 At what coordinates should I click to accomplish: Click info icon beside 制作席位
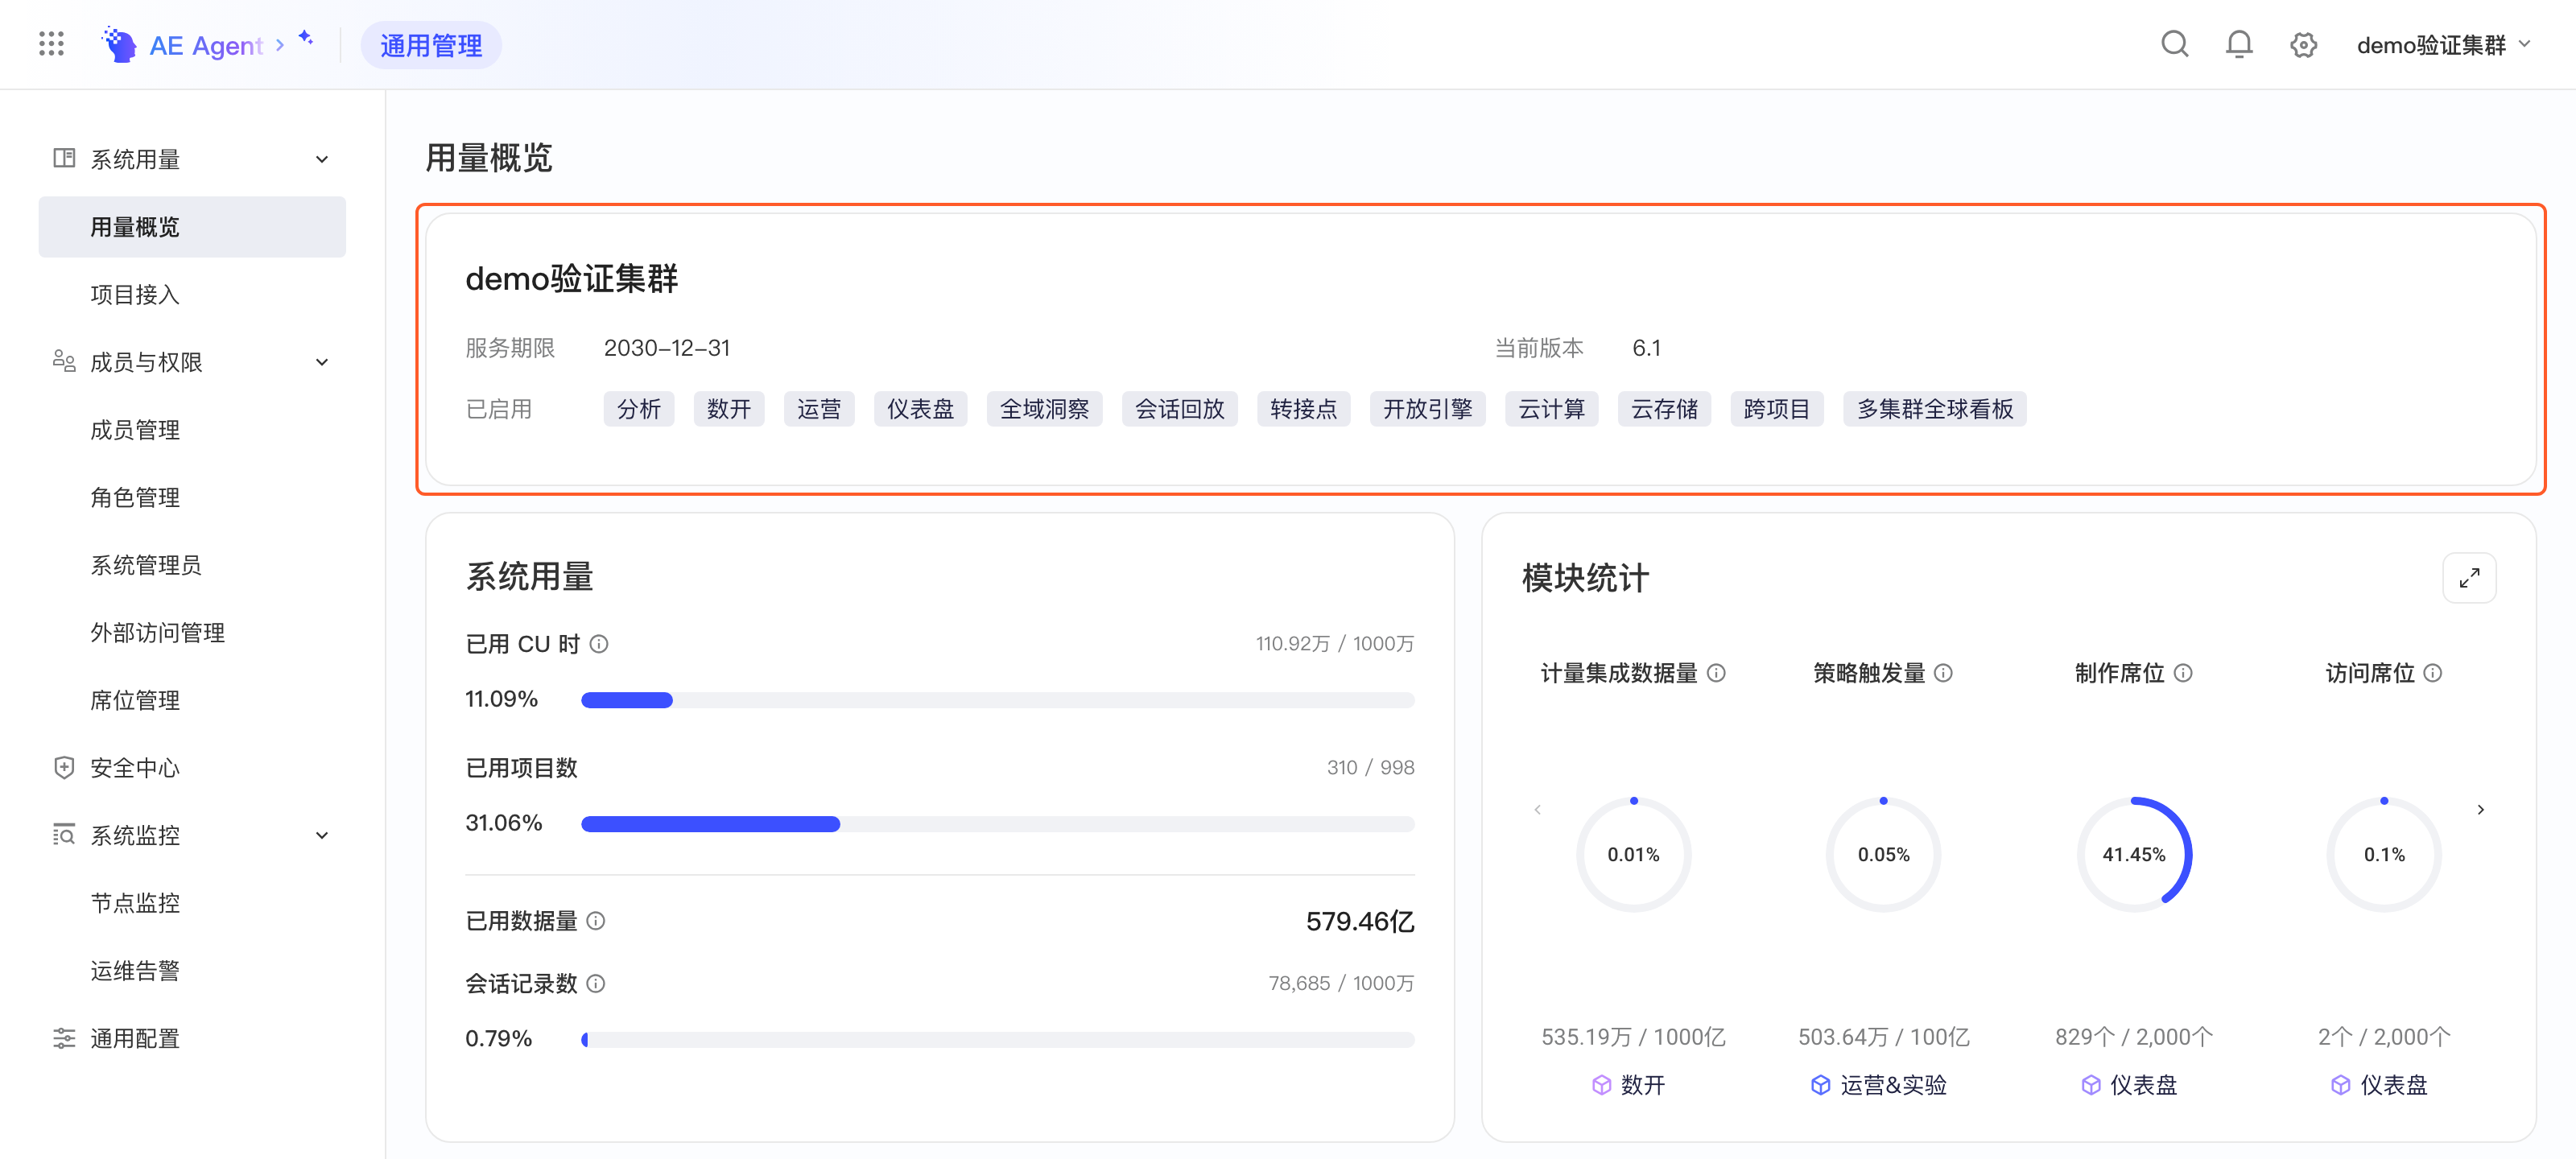point(2183,673)
